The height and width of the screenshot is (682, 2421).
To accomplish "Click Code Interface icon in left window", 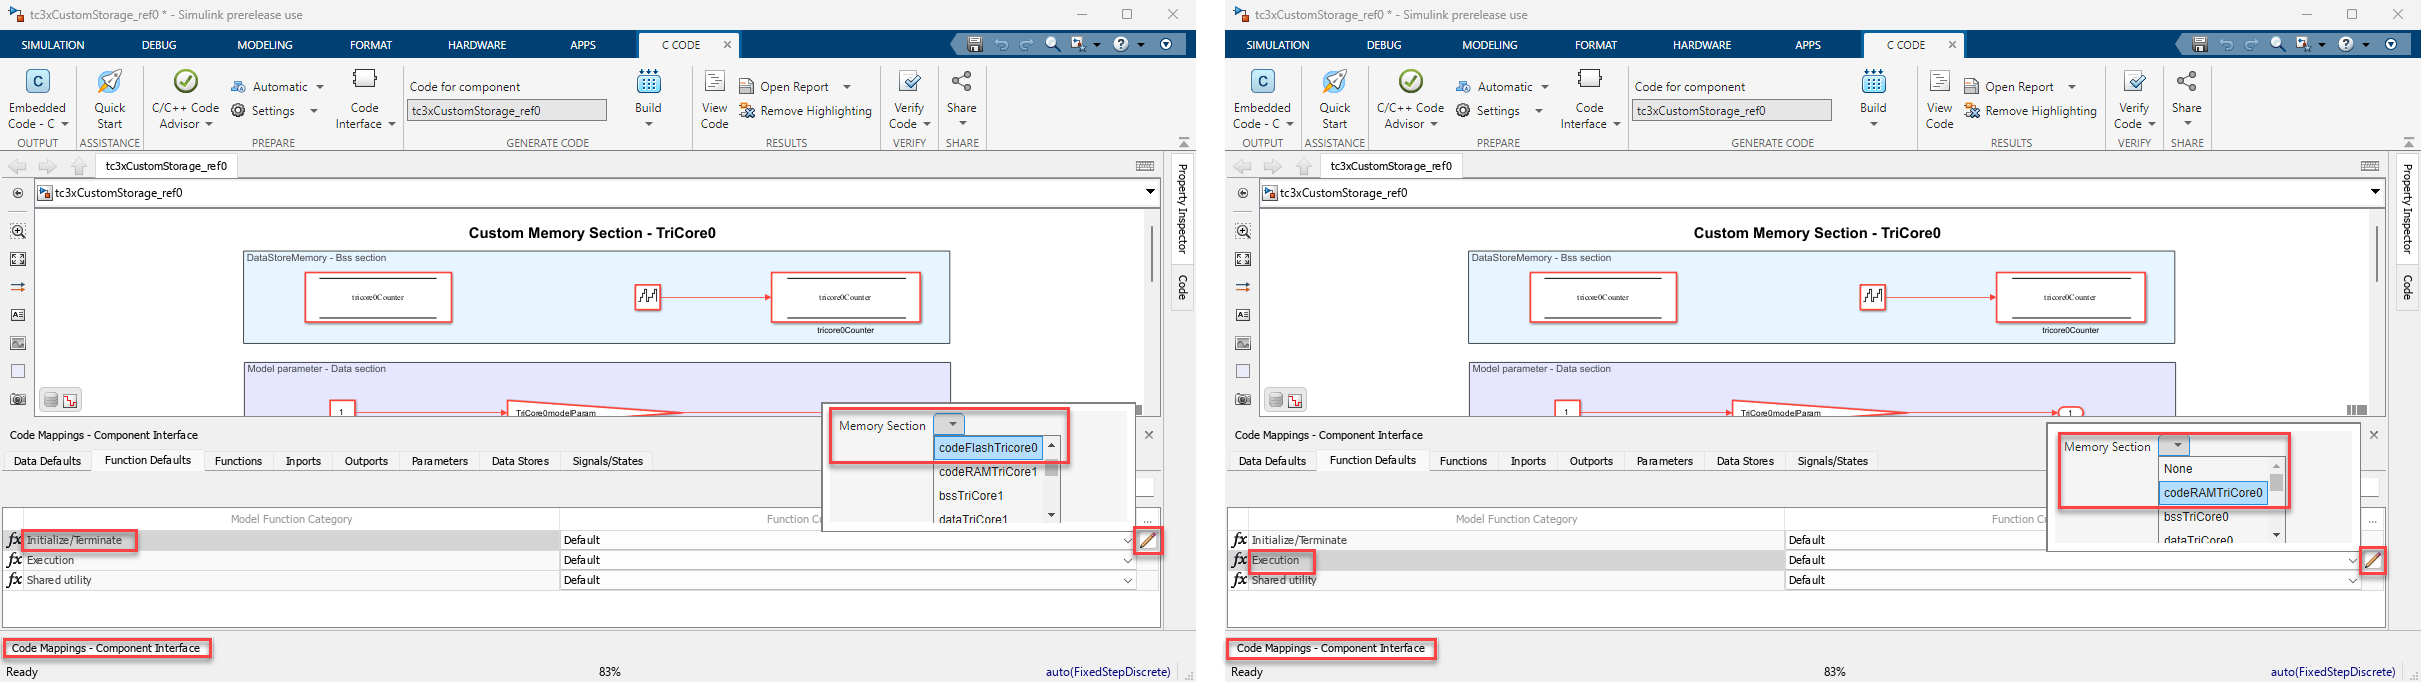I will (365, 81).
